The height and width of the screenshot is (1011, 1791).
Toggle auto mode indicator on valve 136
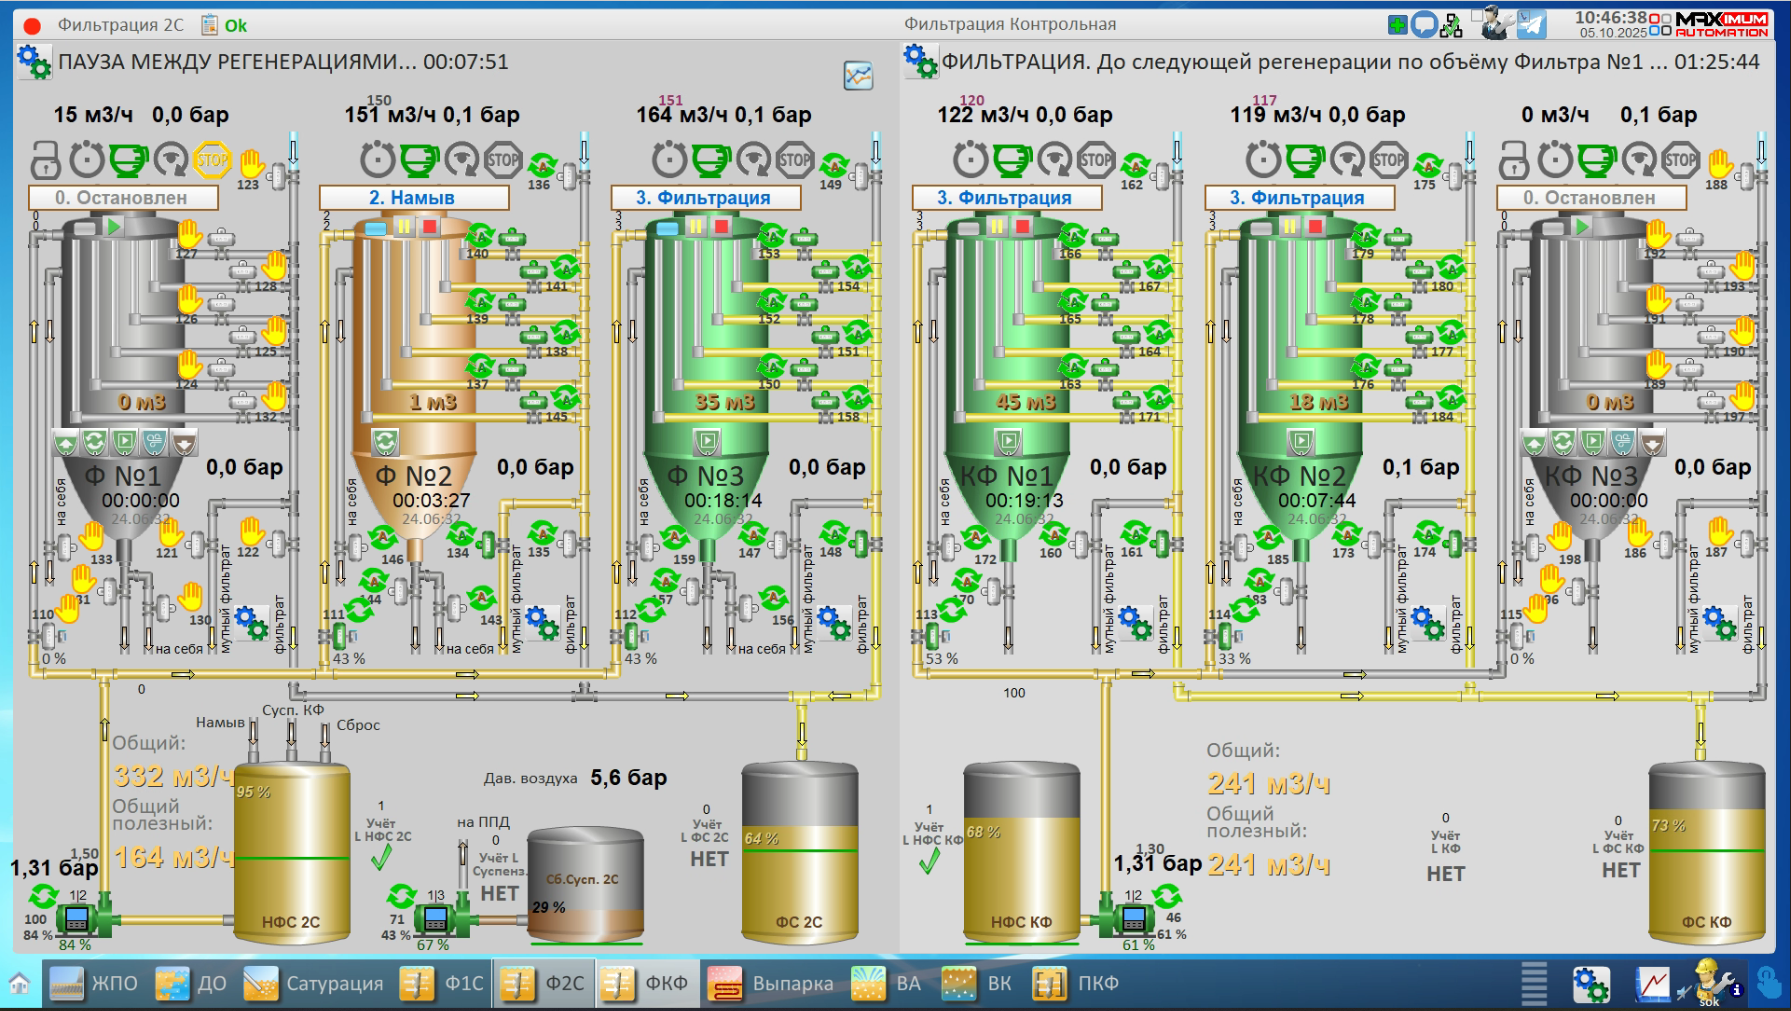pos(542,164)
